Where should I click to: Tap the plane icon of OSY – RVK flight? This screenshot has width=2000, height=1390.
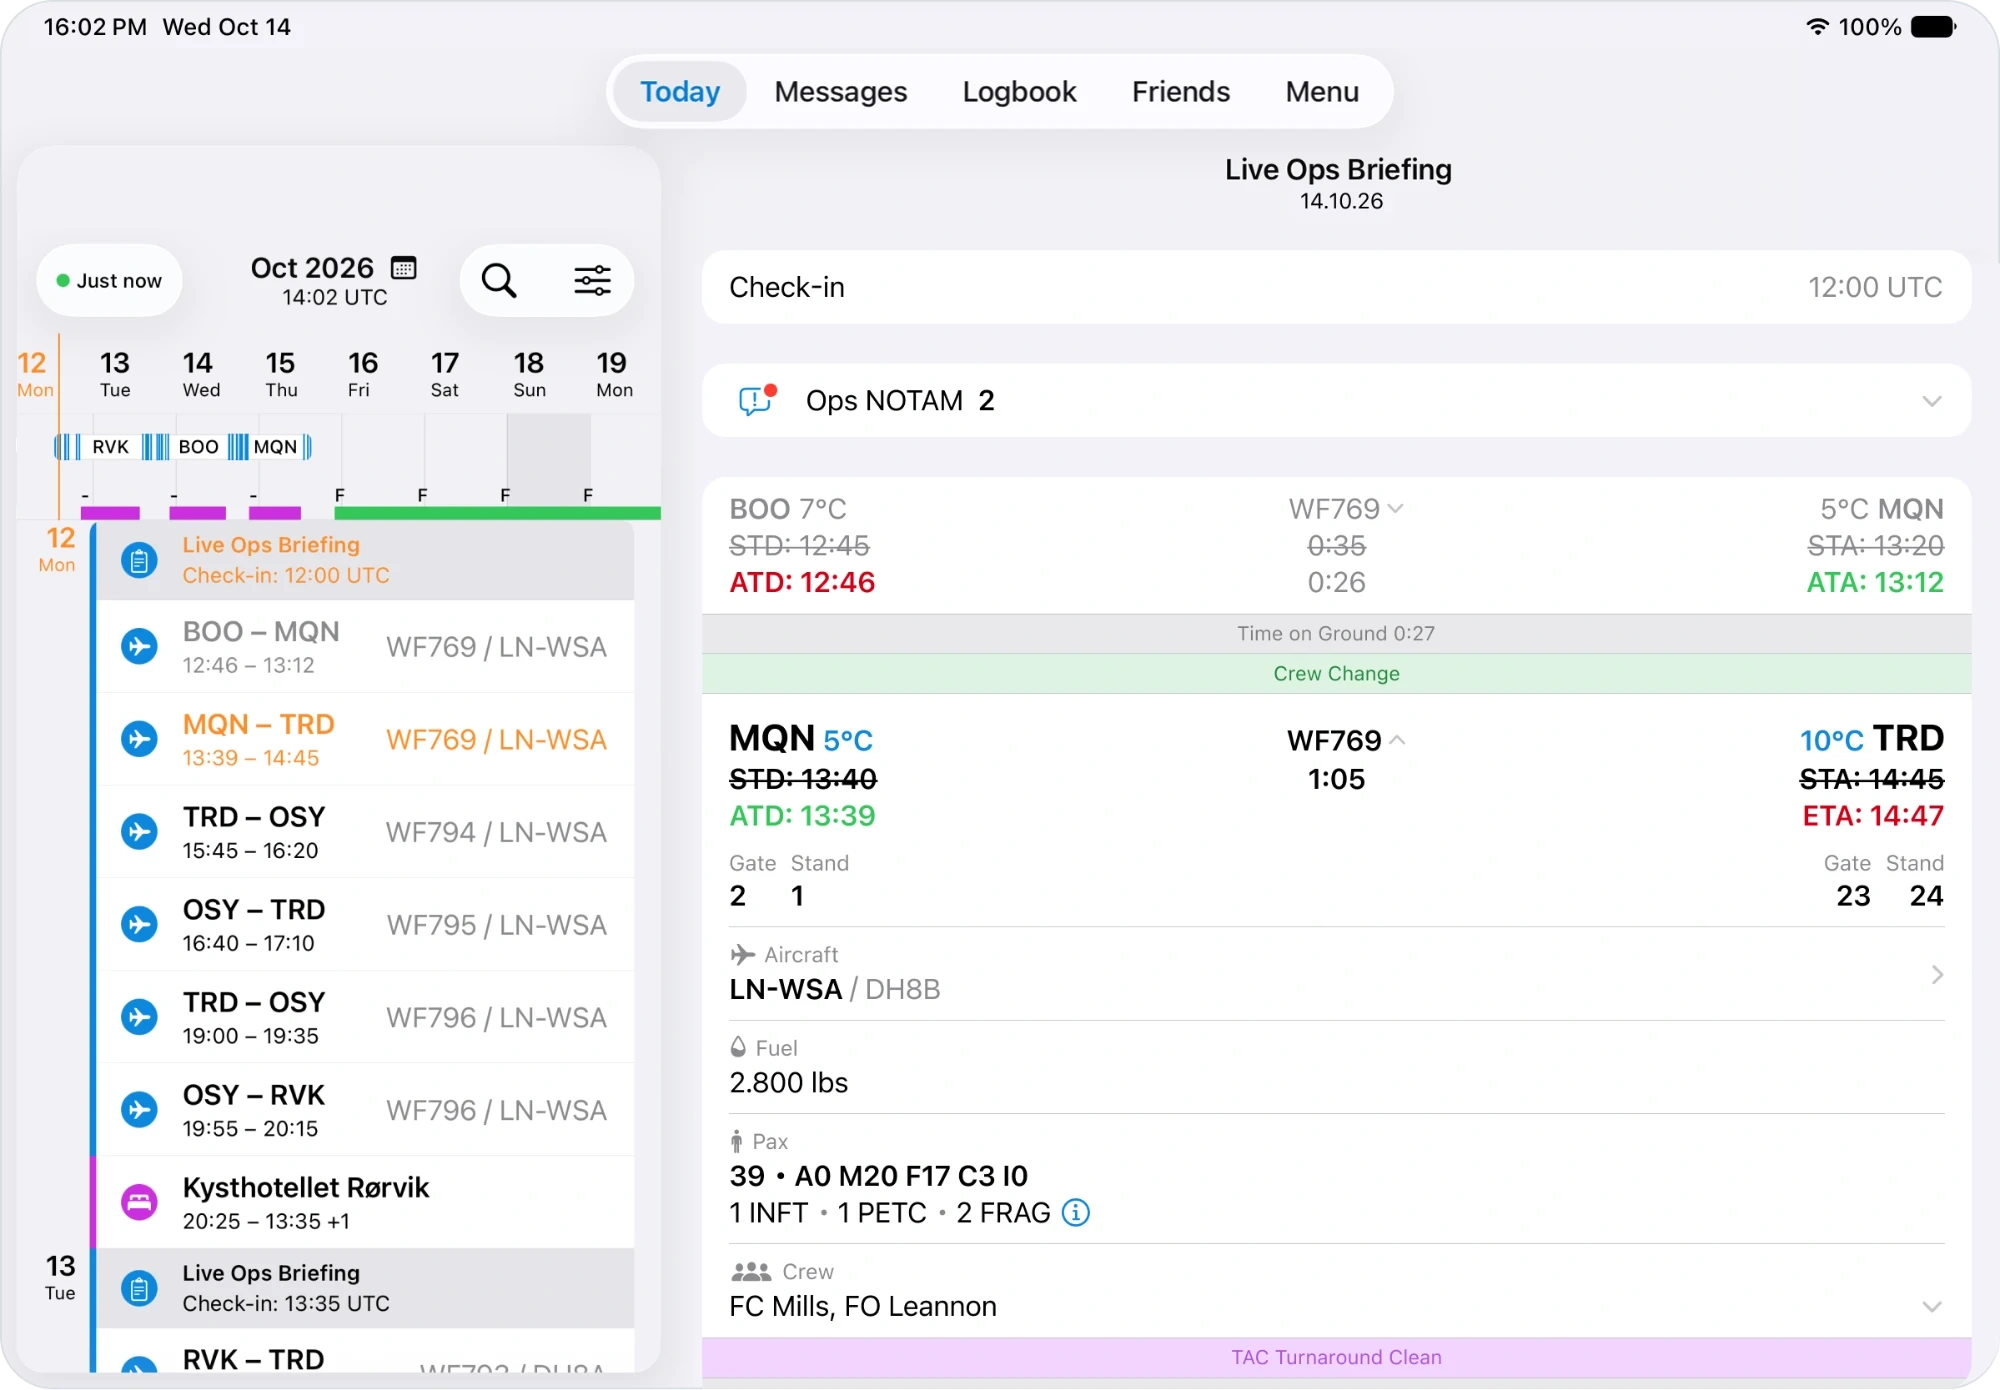point(139,1110)
